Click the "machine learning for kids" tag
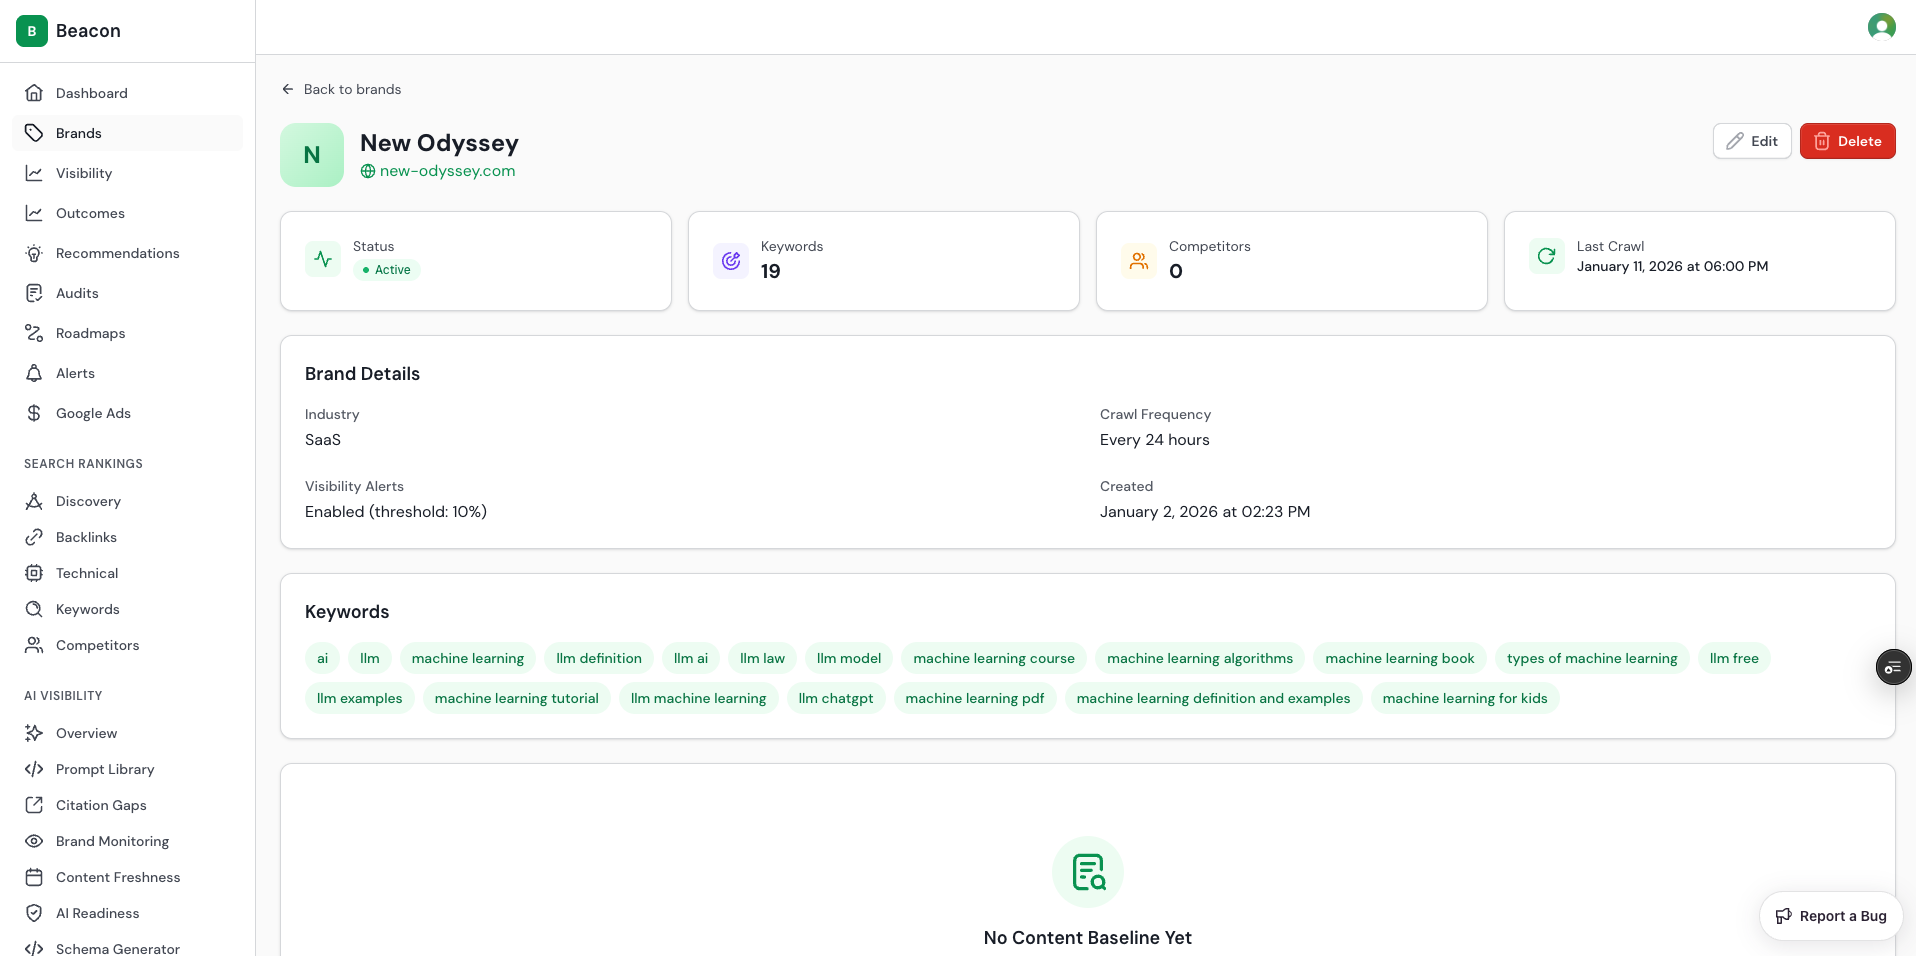 pos(1465,698)
